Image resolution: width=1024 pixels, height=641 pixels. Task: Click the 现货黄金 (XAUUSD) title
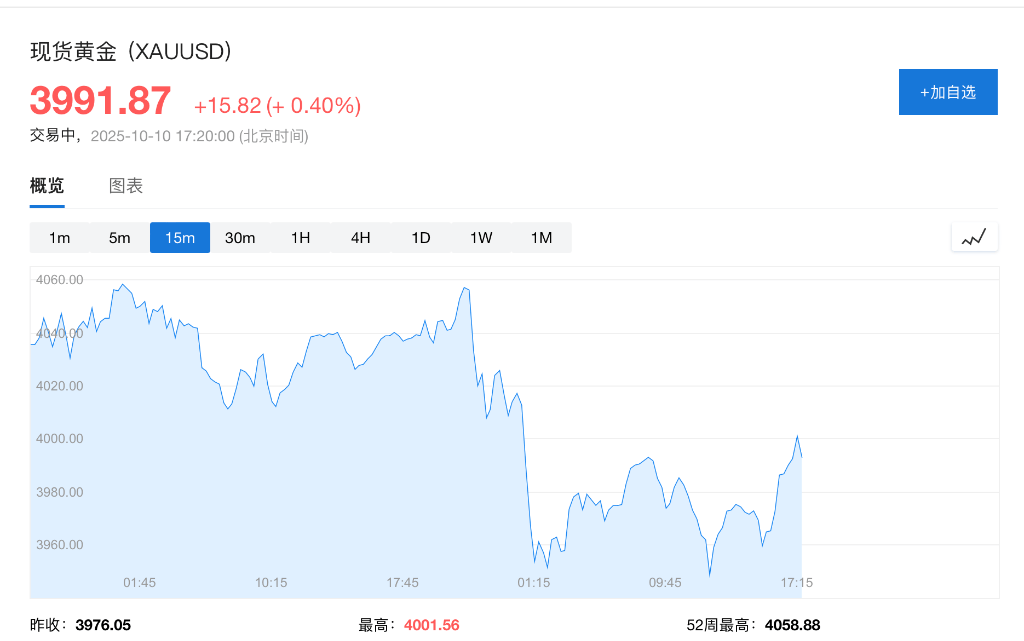point(131,51)
